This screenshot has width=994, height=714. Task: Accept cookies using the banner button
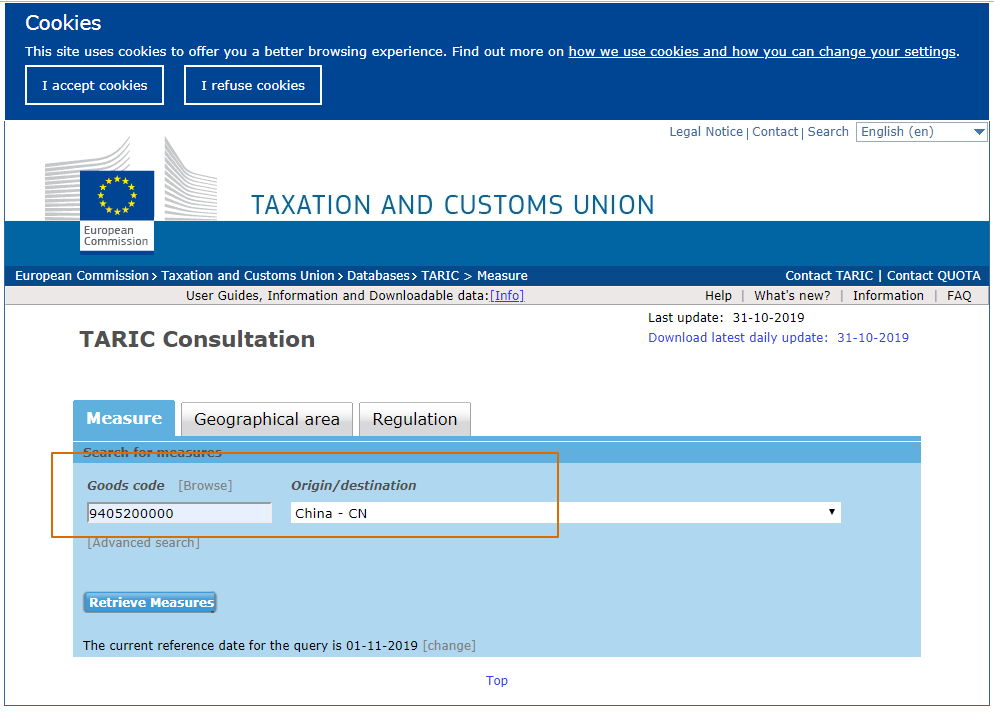pyautogui.click(x=94, y=85)
